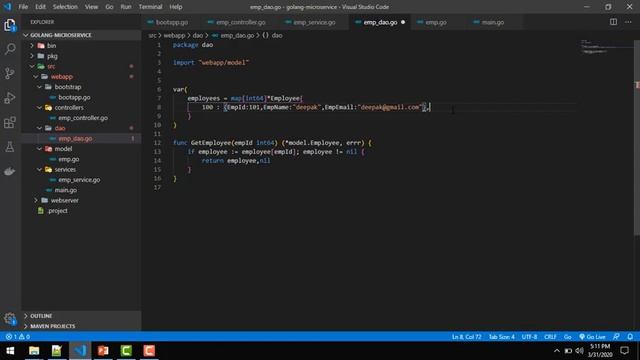Open Windows Start menu
Screen dimensions: 640x360
[x=10, y=351]
